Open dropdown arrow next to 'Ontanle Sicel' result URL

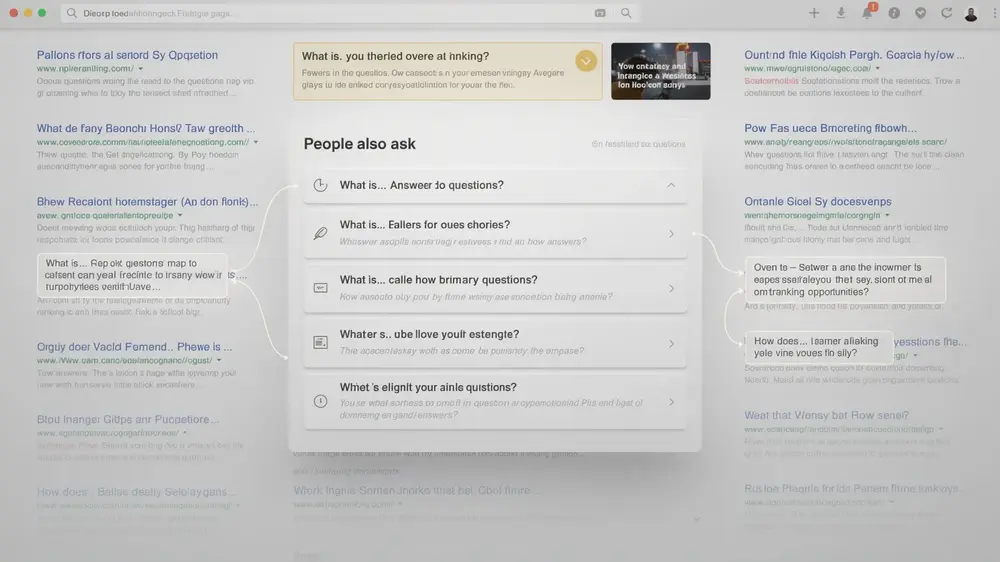tap(887, 215)
